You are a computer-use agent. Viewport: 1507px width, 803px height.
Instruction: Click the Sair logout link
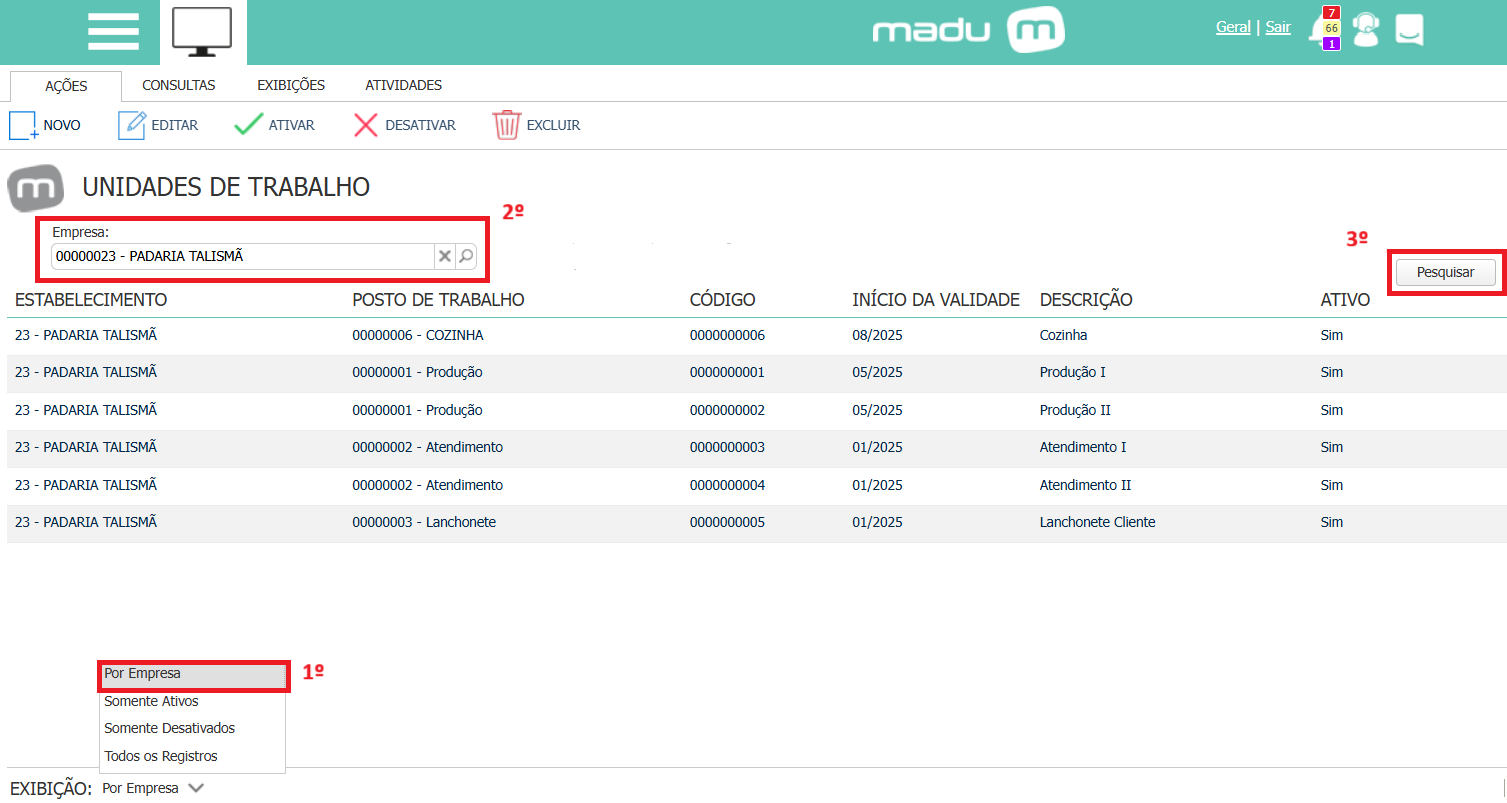point(1278,27)
